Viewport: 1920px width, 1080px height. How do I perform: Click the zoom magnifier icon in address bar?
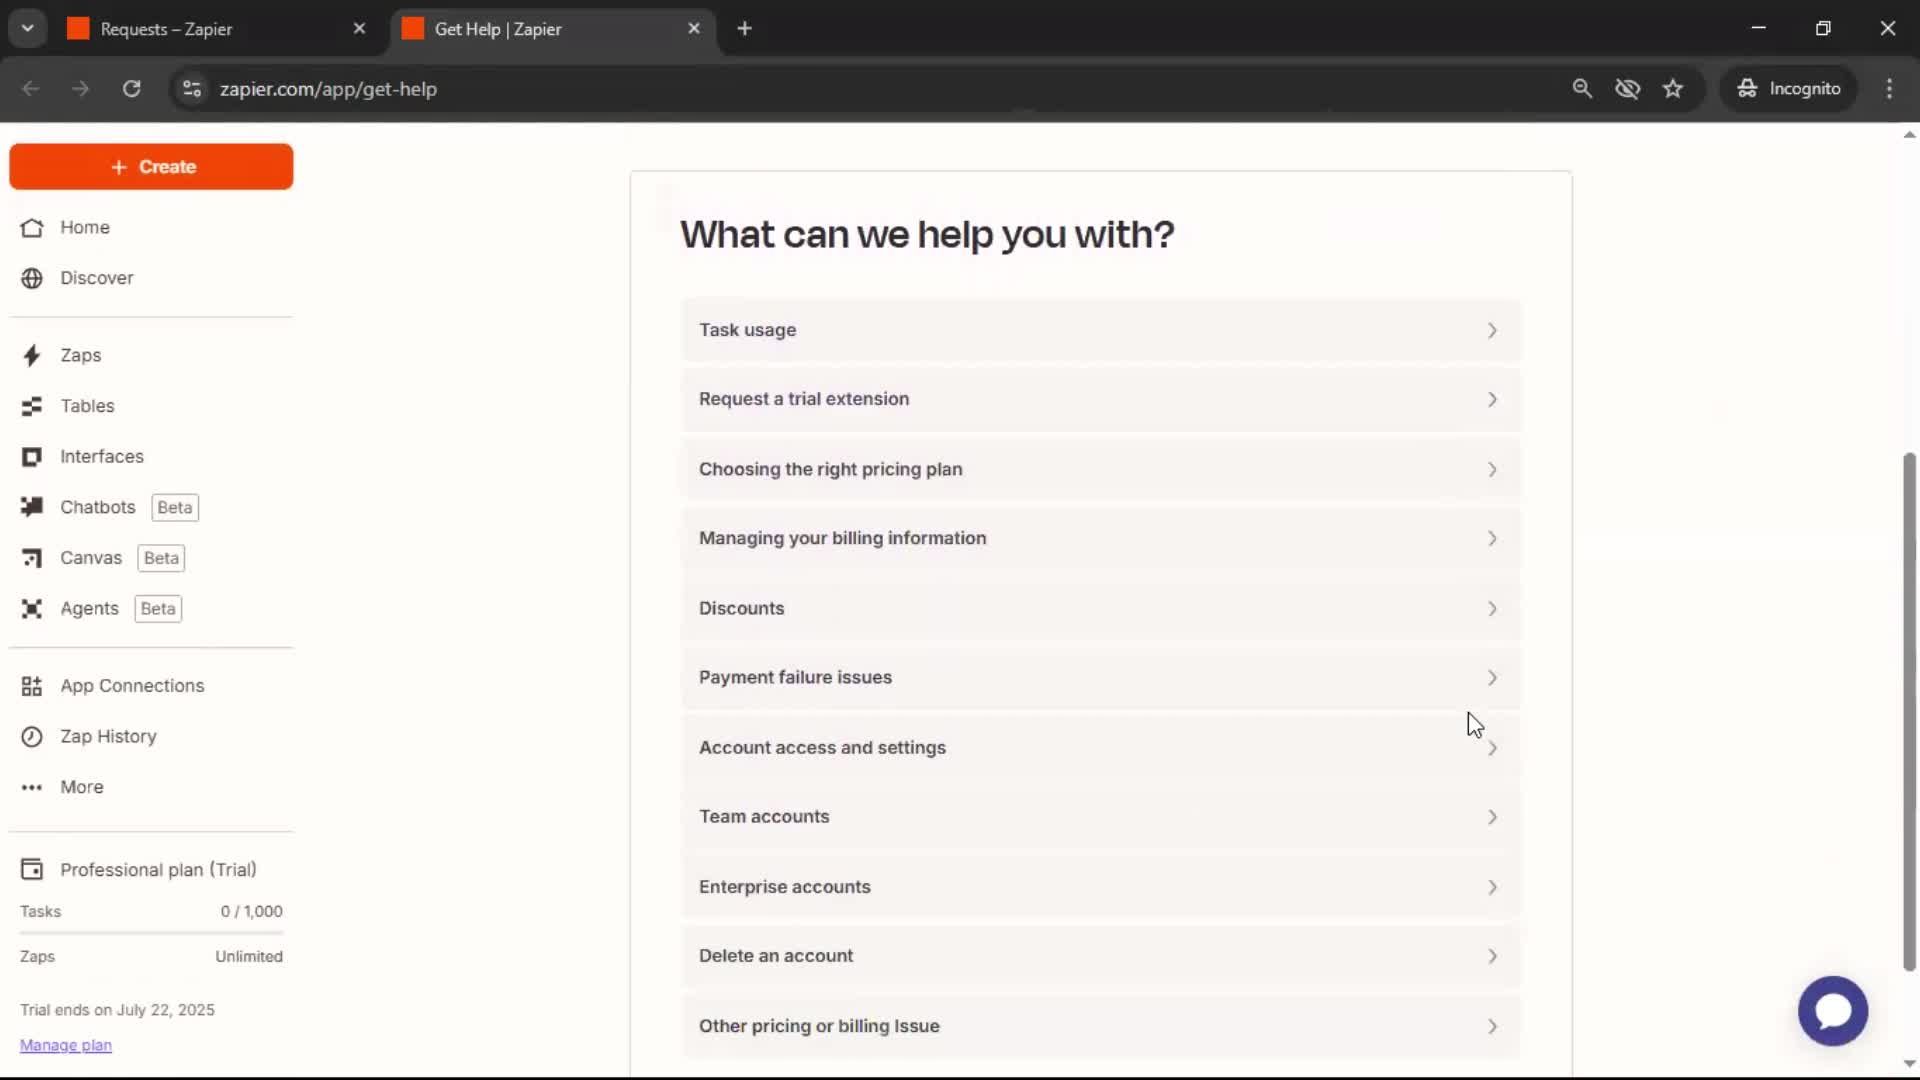click(1582, 89)
